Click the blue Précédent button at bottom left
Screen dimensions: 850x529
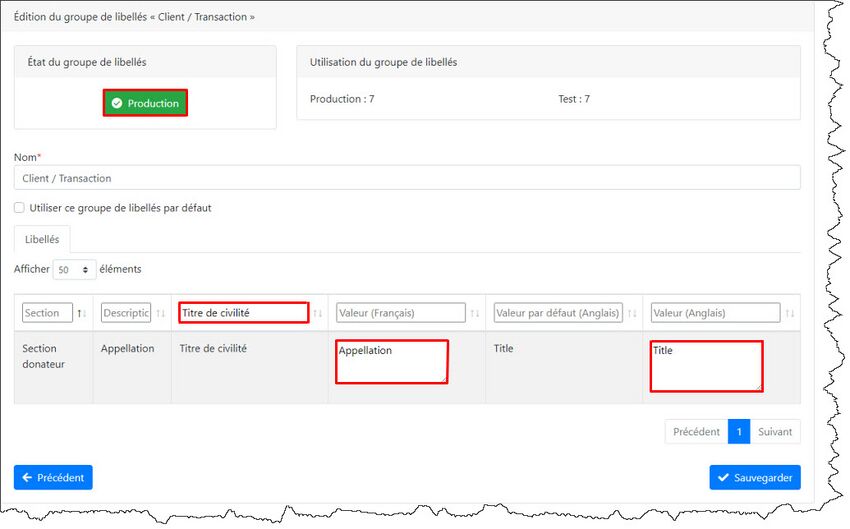(53, 478)
